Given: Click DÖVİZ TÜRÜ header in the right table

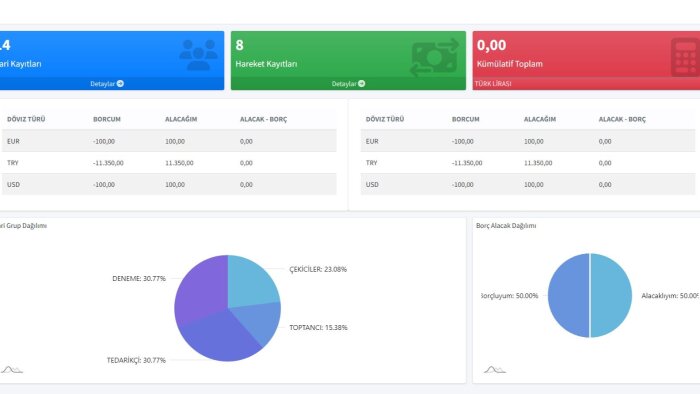Looking at the screenshot, I should [385, 119].
